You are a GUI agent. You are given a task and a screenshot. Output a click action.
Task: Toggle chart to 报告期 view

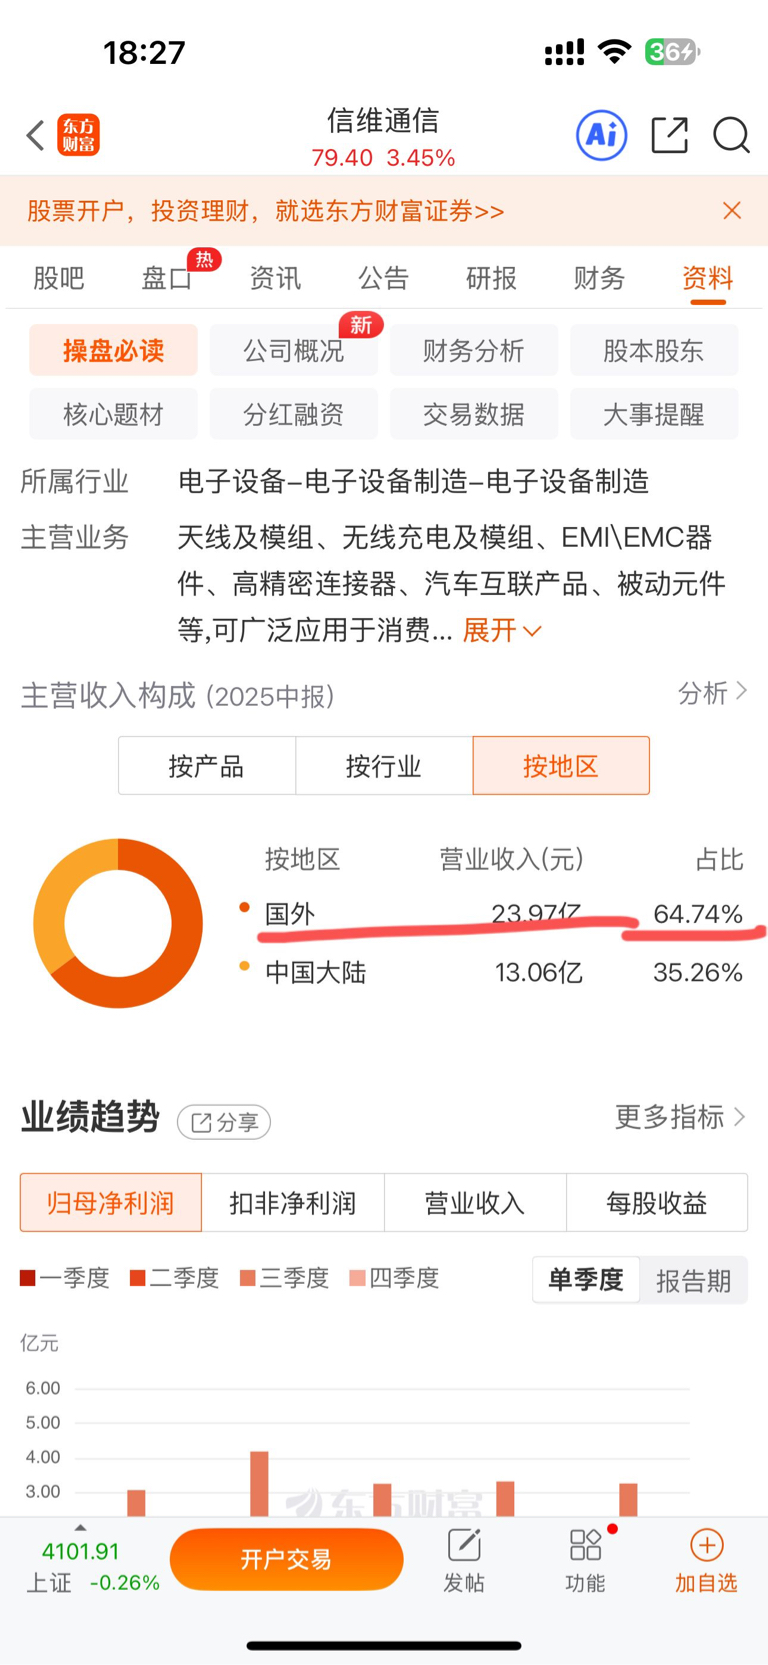[x=692, y=1281]
